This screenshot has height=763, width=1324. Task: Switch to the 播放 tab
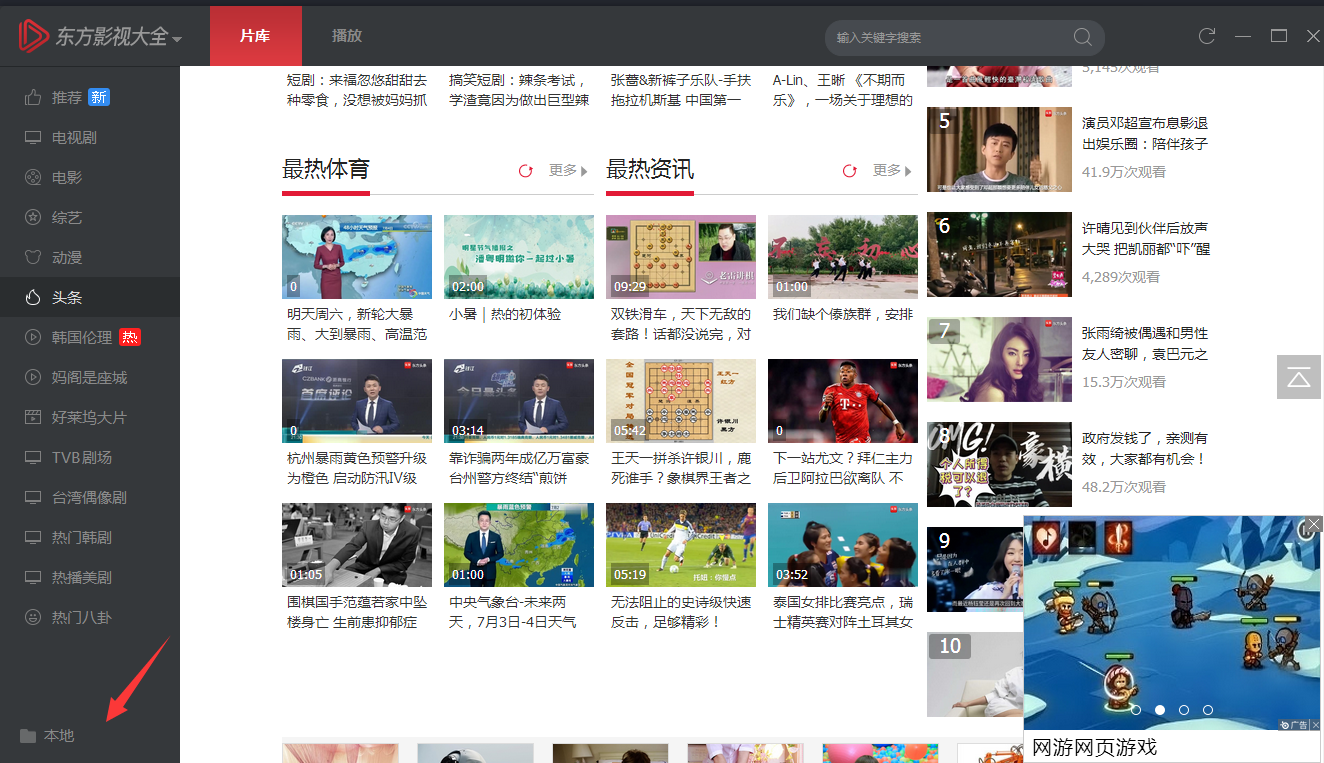coord(347,36)
